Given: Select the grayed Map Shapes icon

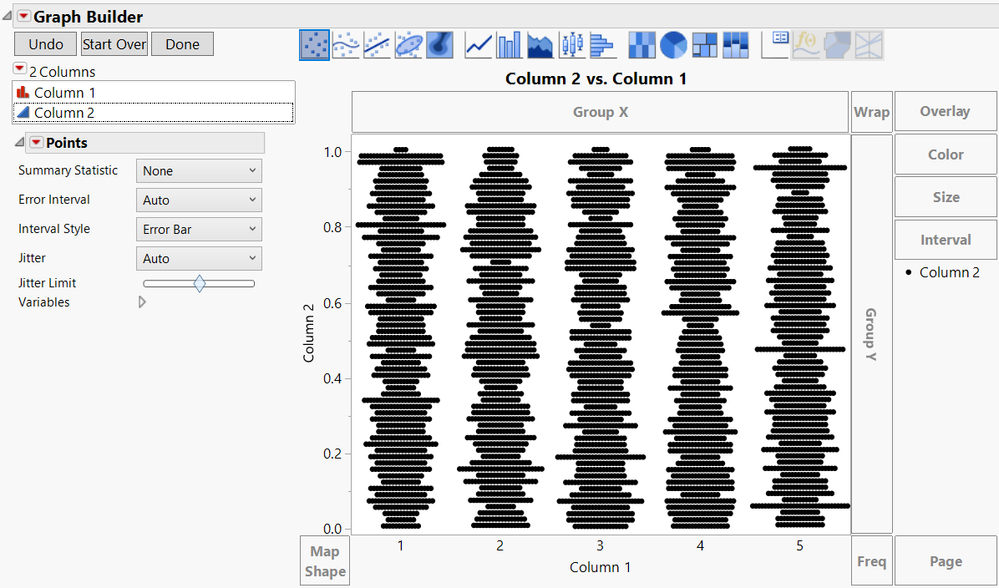Looking at the screenshot, I should 837,45.
